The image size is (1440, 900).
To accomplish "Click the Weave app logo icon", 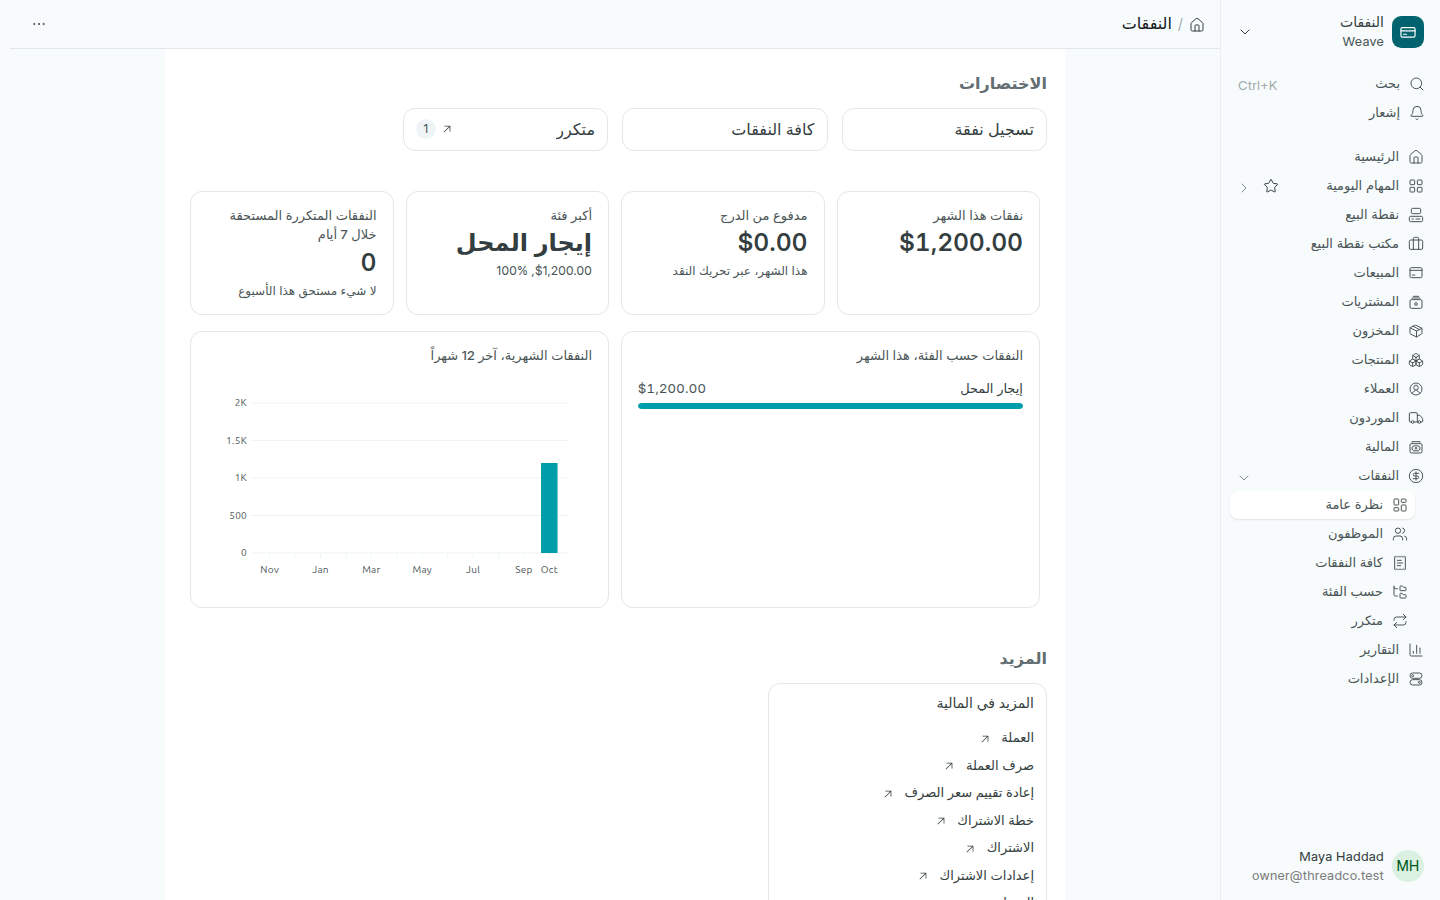I will coord(1408,32).
